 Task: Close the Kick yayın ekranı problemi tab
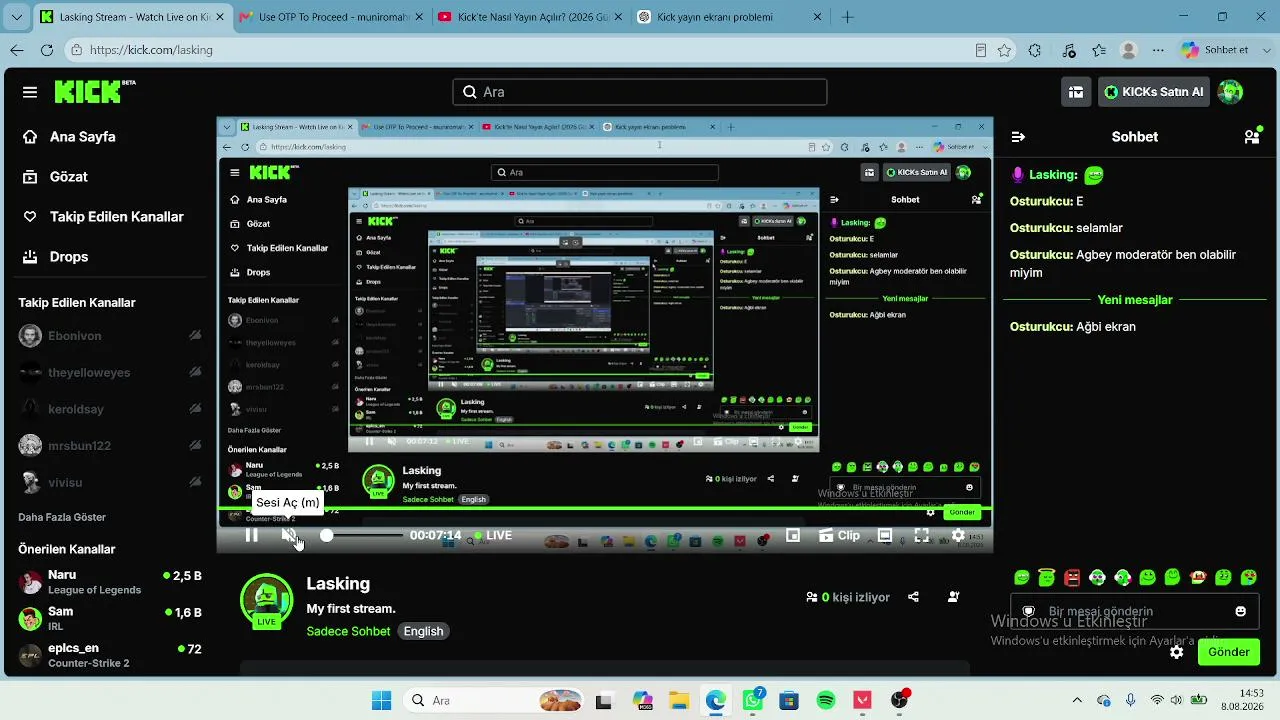pyautogui.click(x=817, y=17)
